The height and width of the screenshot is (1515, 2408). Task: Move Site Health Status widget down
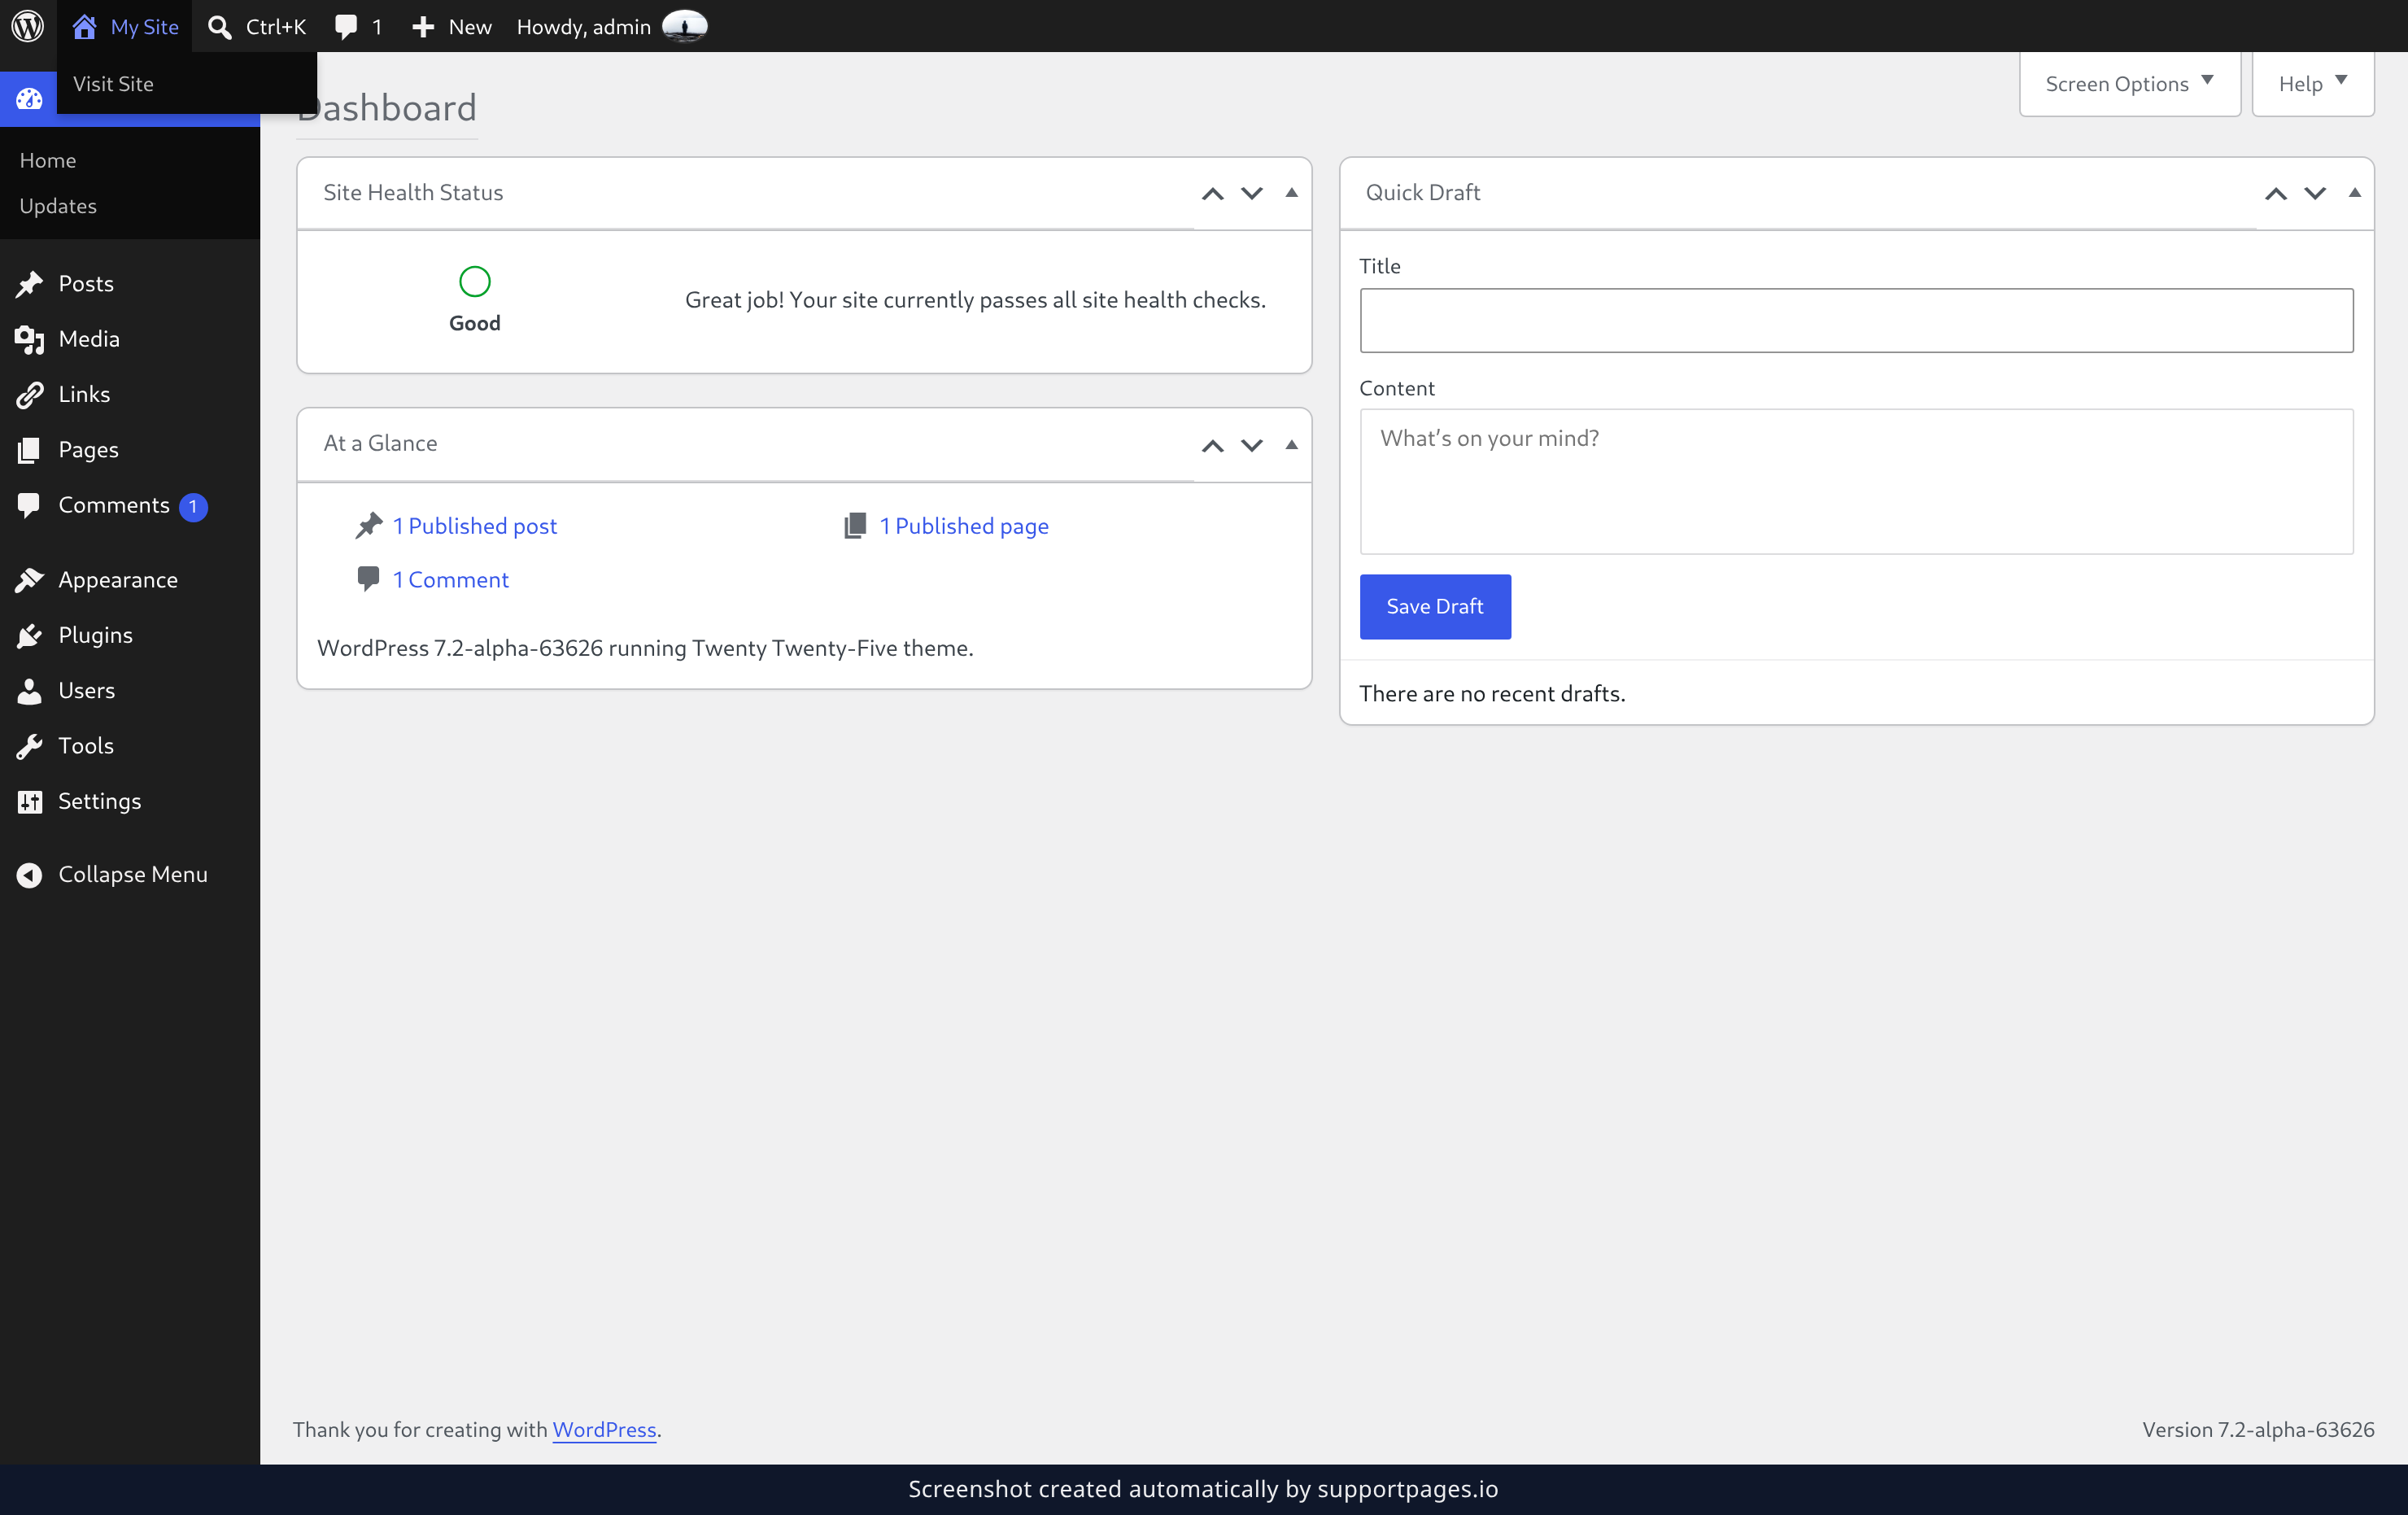tap(1252, 194)
